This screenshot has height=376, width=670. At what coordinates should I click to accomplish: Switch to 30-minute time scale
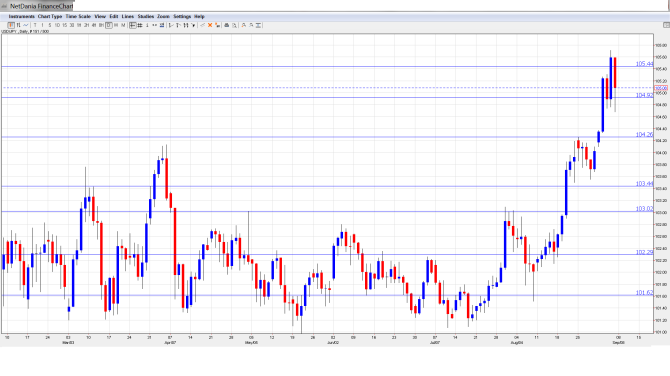[x=72, y=25]
